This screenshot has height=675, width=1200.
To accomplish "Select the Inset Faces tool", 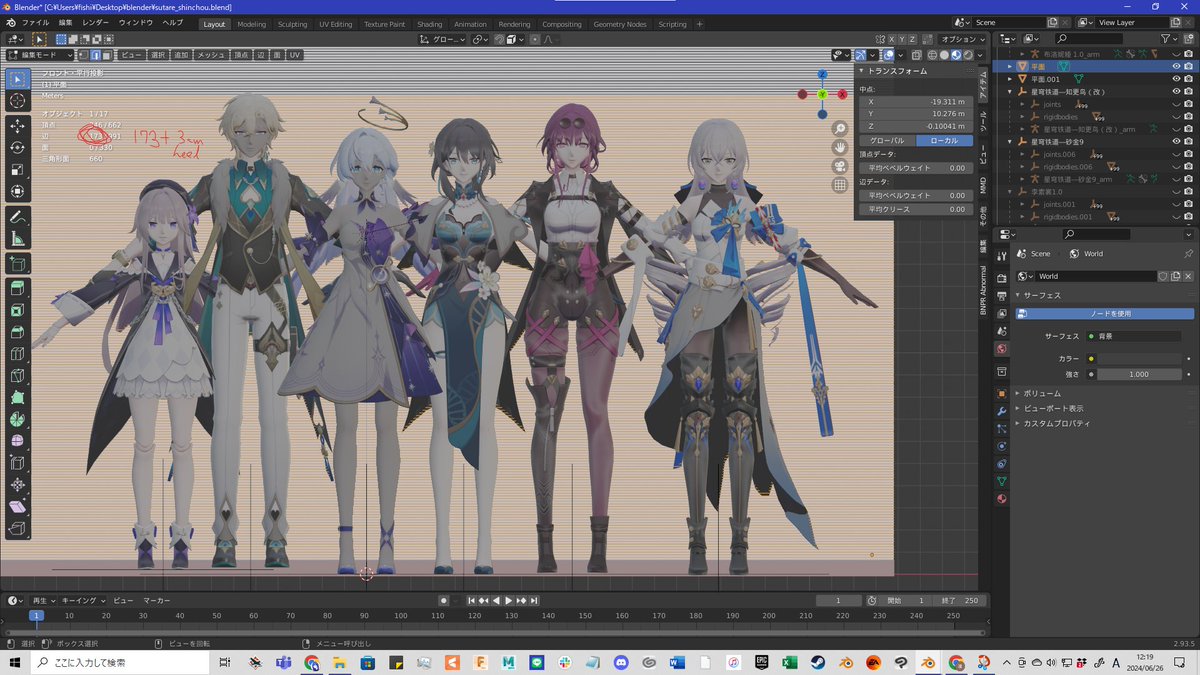I will point(18,311).
